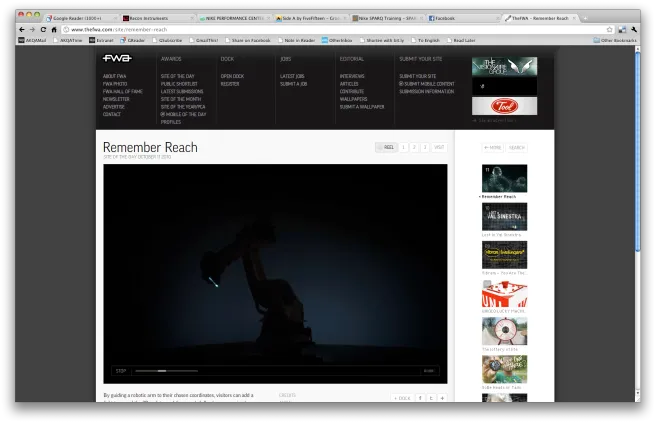Switch to the Nike Performance Center tab

point(234,18)
